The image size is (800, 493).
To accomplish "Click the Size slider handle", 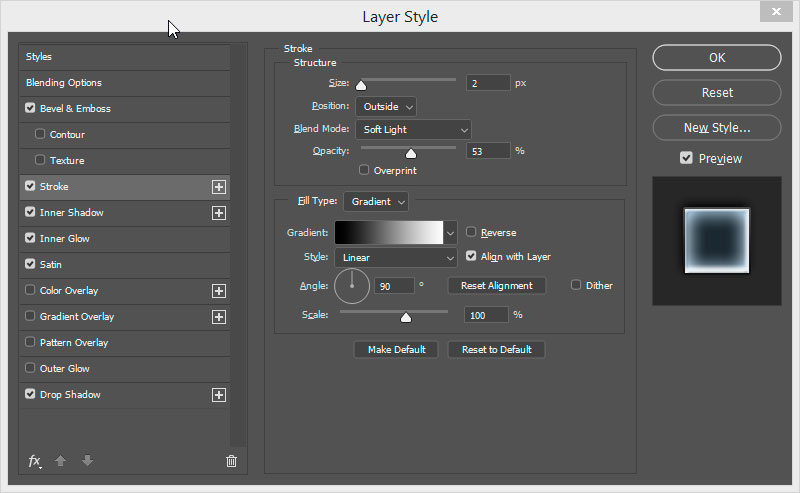I will tap(361, 85).
